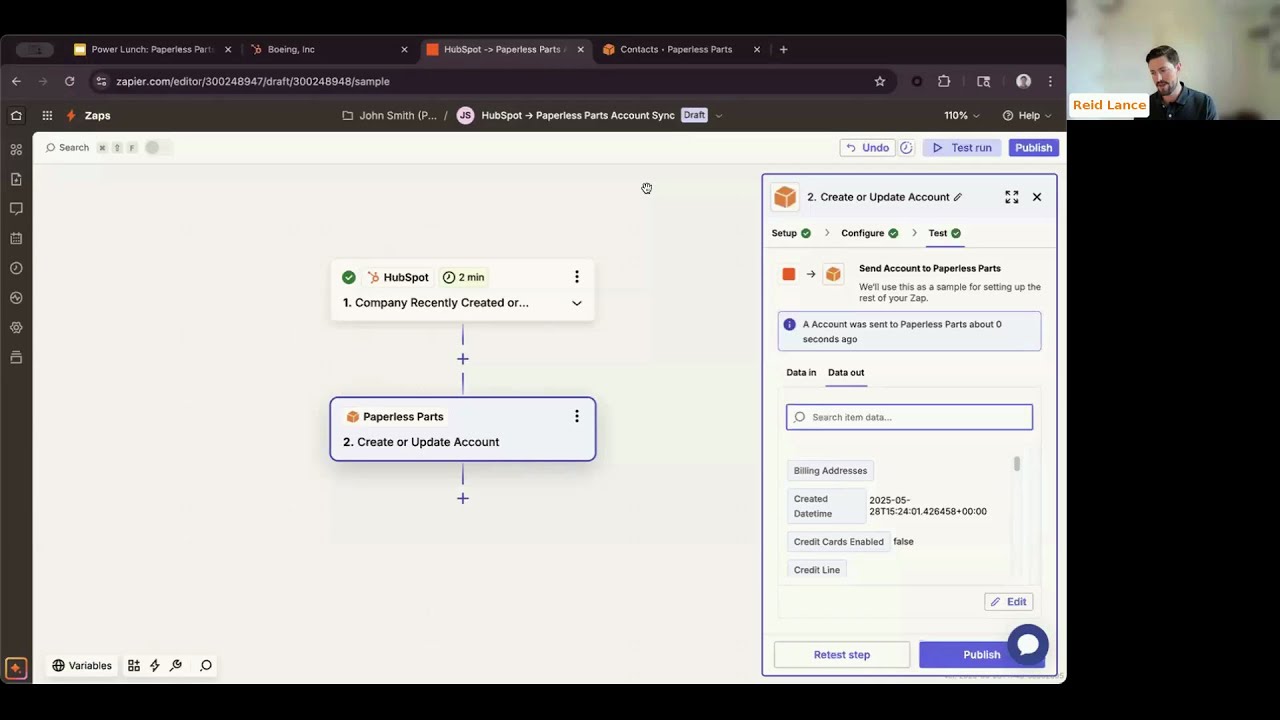Open version history clock icon near Undo

[x=906, y=147]
